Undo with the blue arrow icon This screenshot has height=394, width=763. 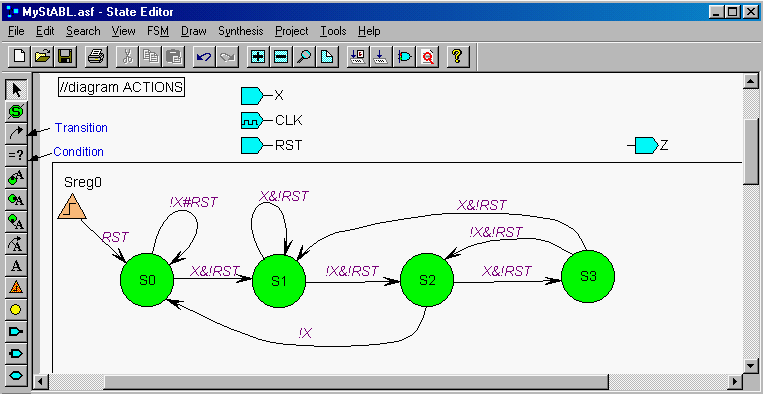pos(203,57)
